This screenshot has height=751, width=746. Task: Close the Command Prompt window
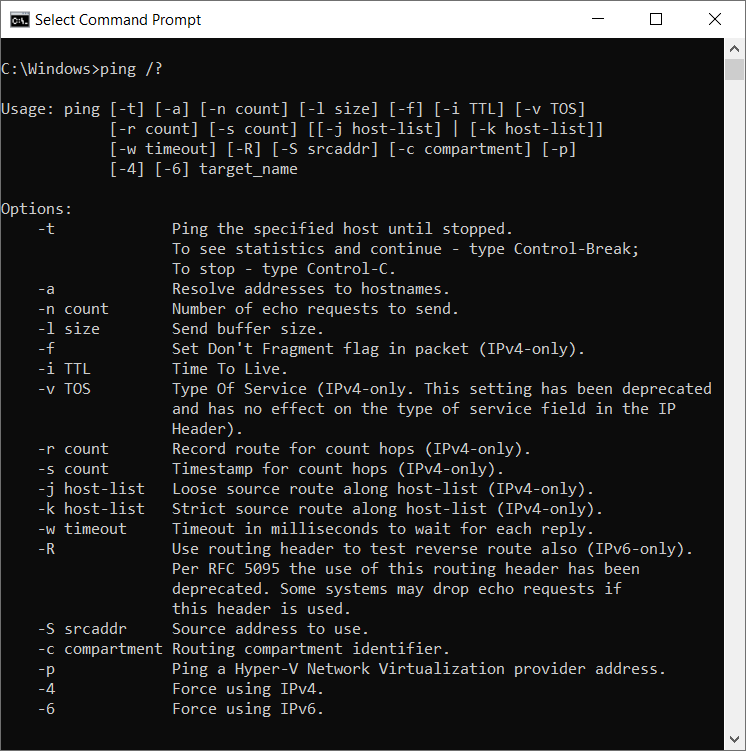pos(714,19)
